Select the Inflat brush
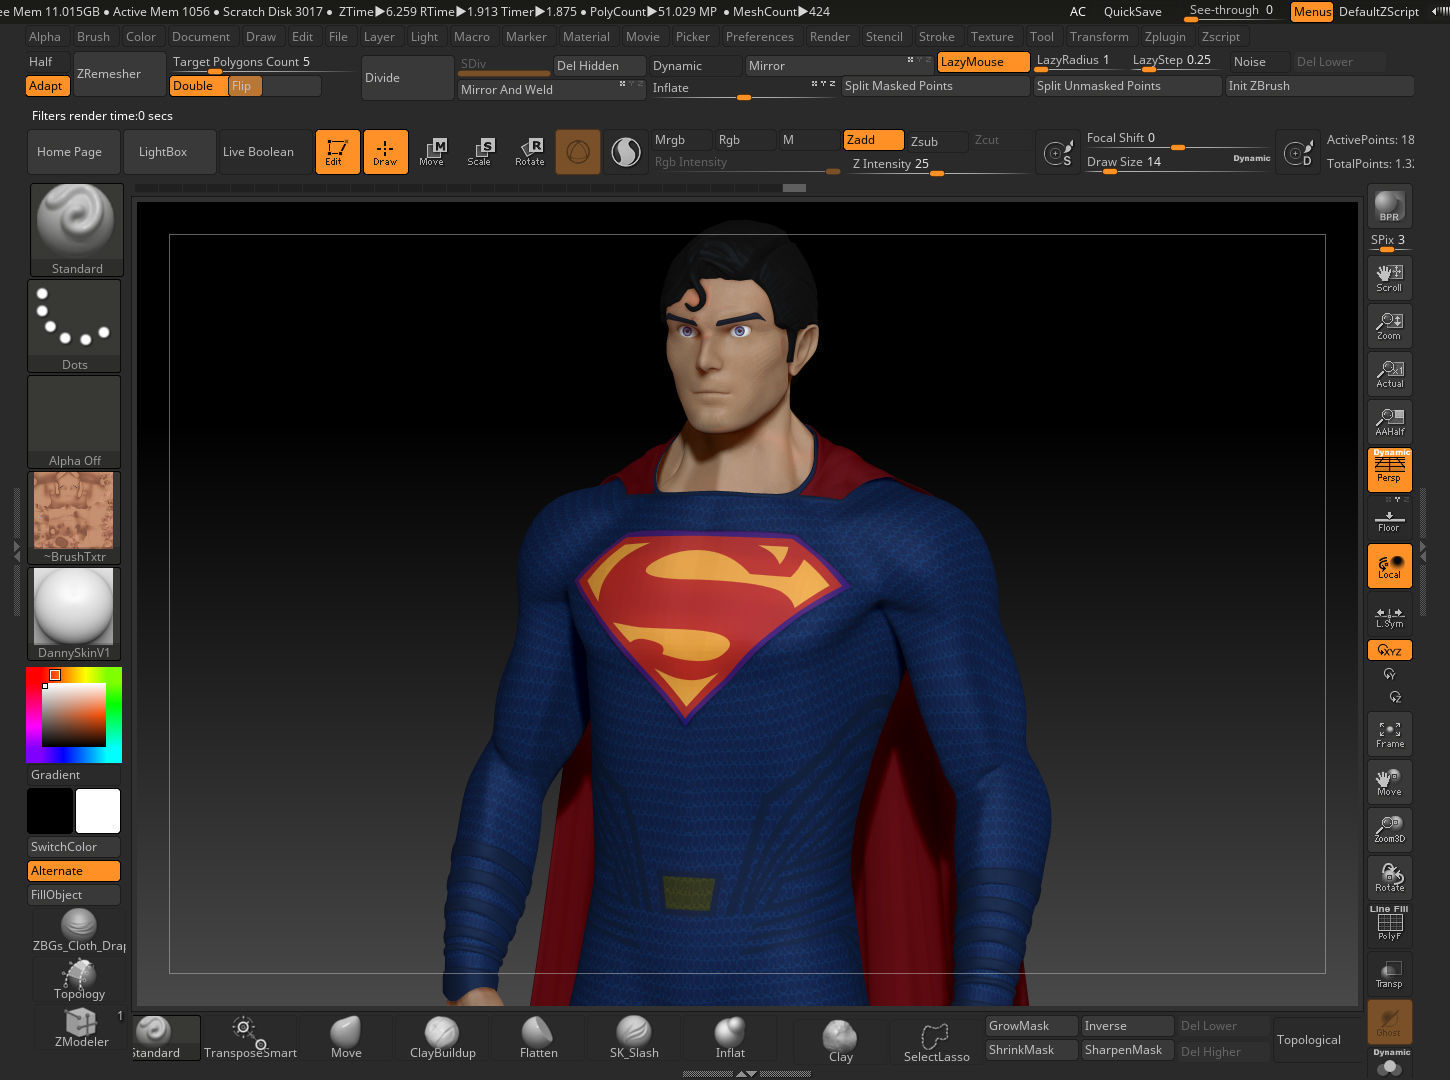Screen dimensions: 1450x1080 (730, 1038)
